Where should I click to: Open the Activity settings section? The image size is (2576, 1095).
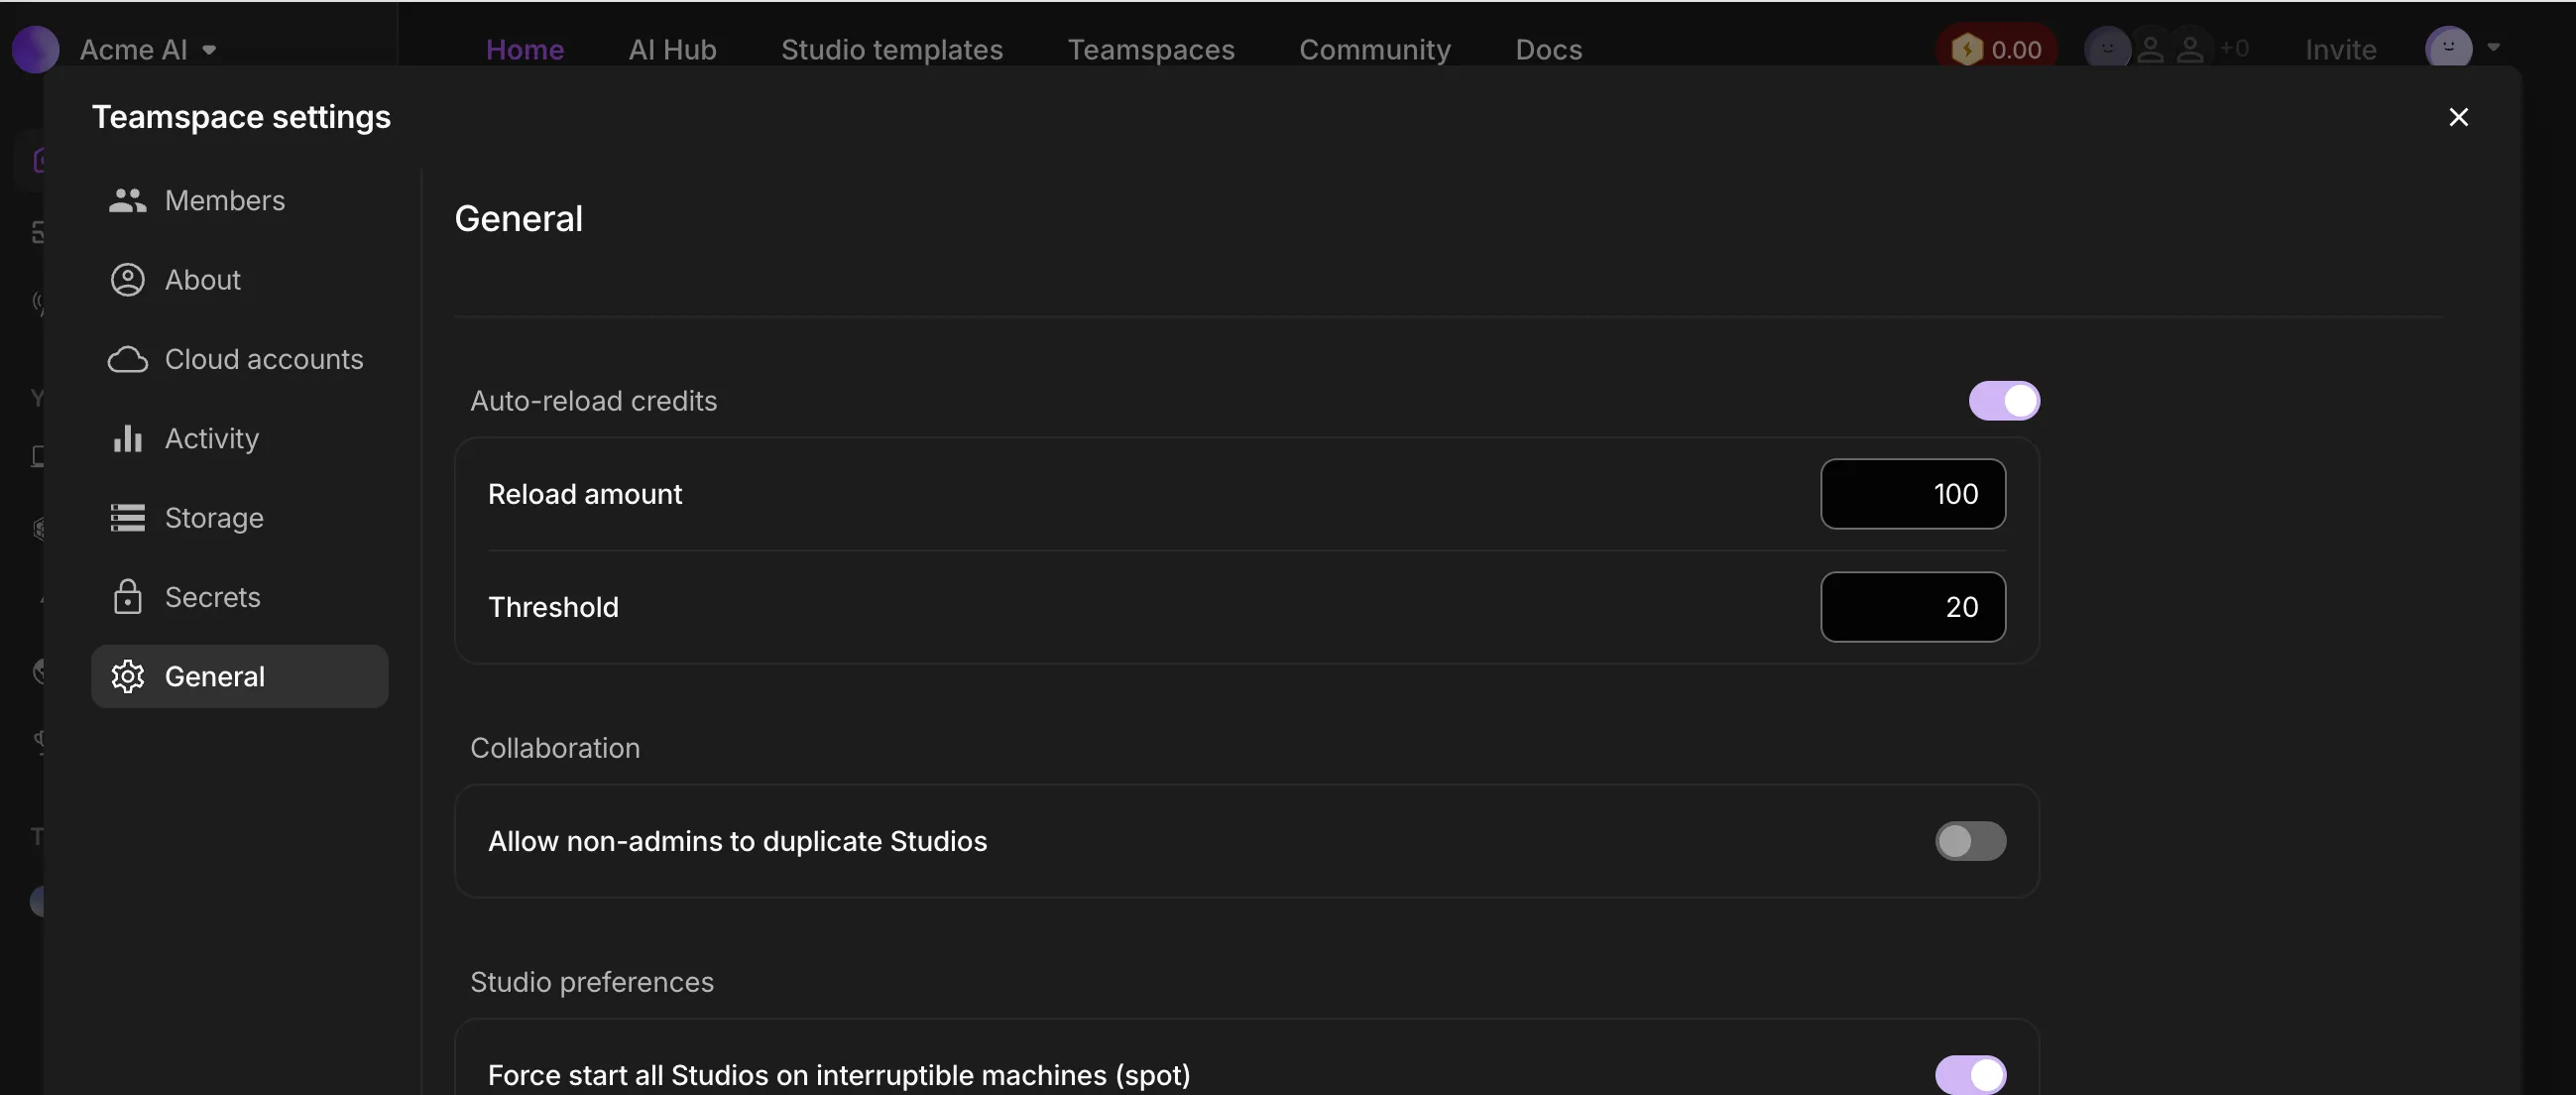[239, 438]
